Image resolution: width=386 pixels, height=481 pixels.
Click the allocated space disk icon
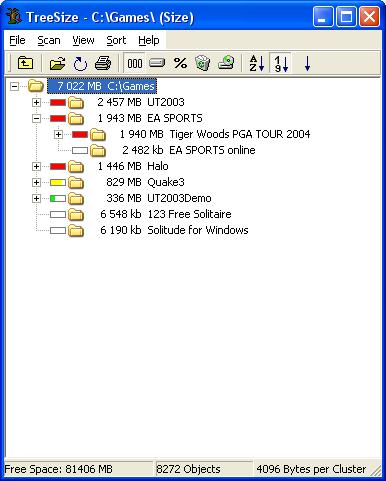coord(157,63)
